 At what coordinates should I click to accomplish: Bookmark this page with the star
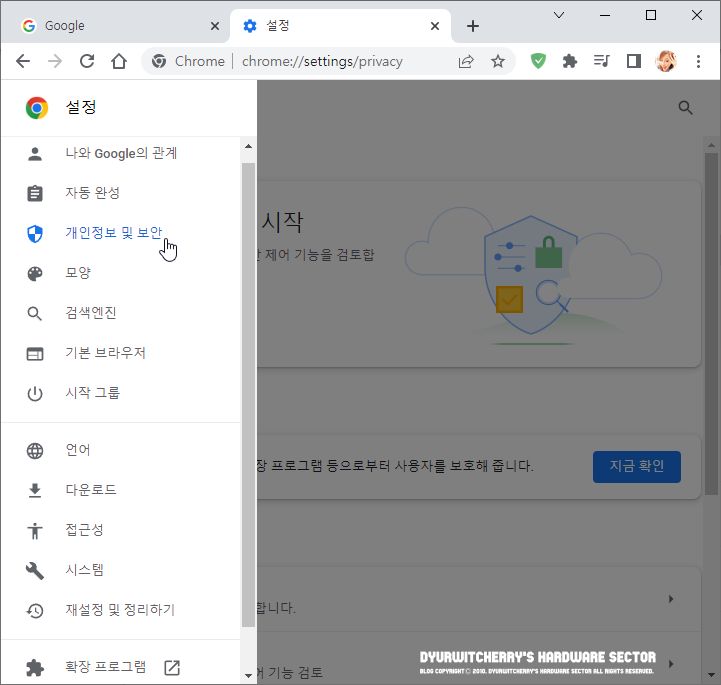498,61
